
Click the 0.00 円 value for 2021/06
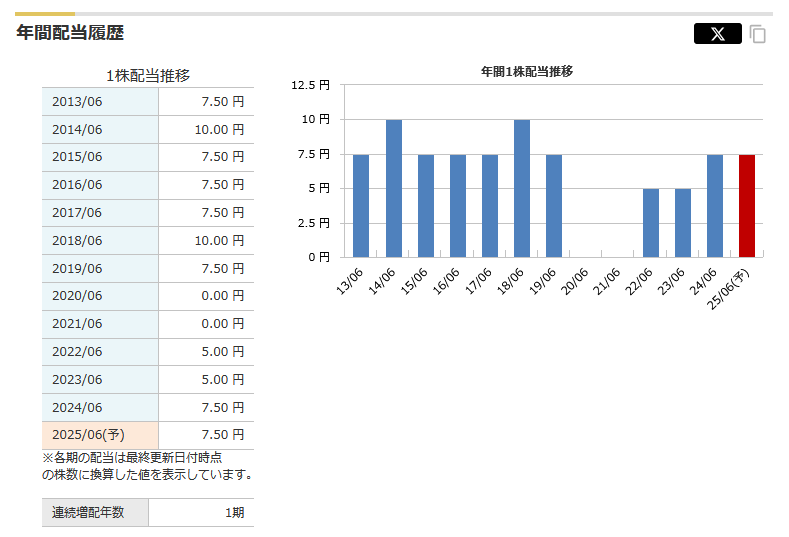pyautogui.click(x=206, y=325)
